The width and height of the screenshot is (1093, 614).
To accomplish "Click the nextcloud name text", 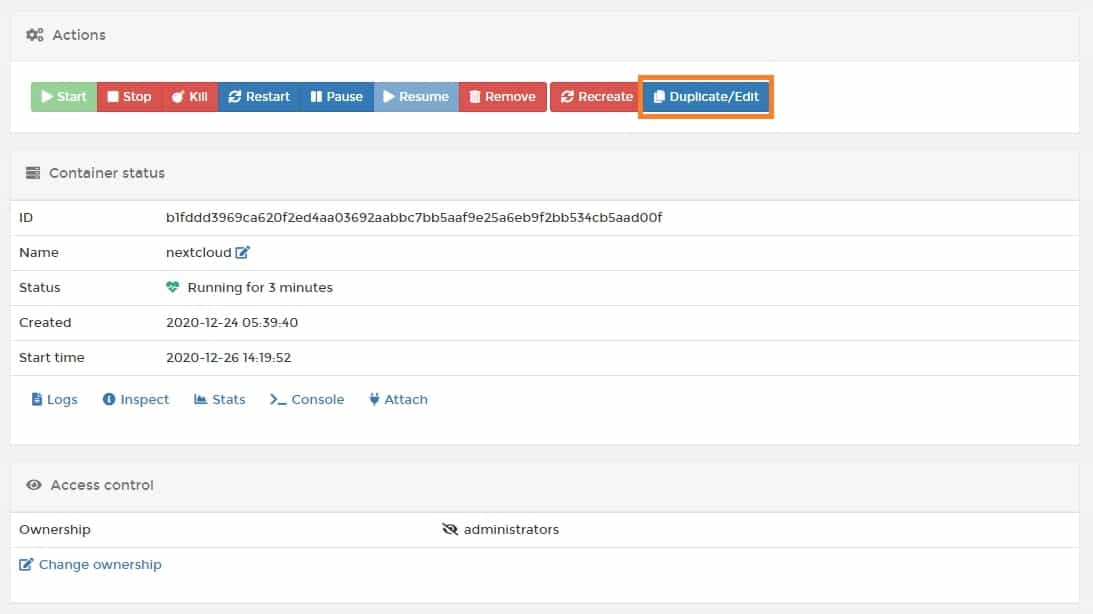I will coord(199,252).
